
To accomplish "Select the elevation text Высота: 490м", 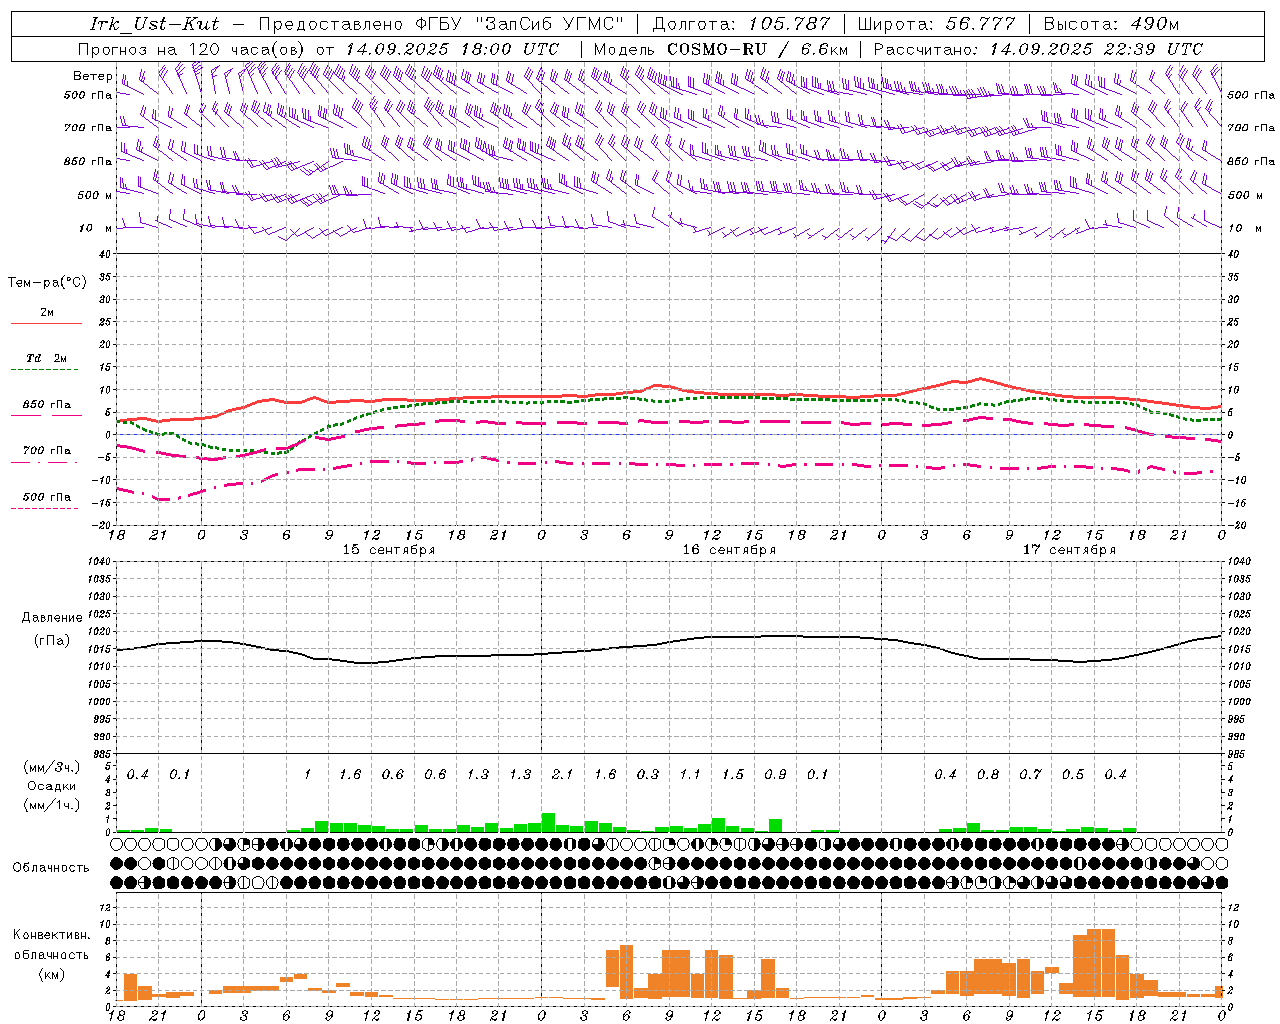I will (x=1111, y=24).
